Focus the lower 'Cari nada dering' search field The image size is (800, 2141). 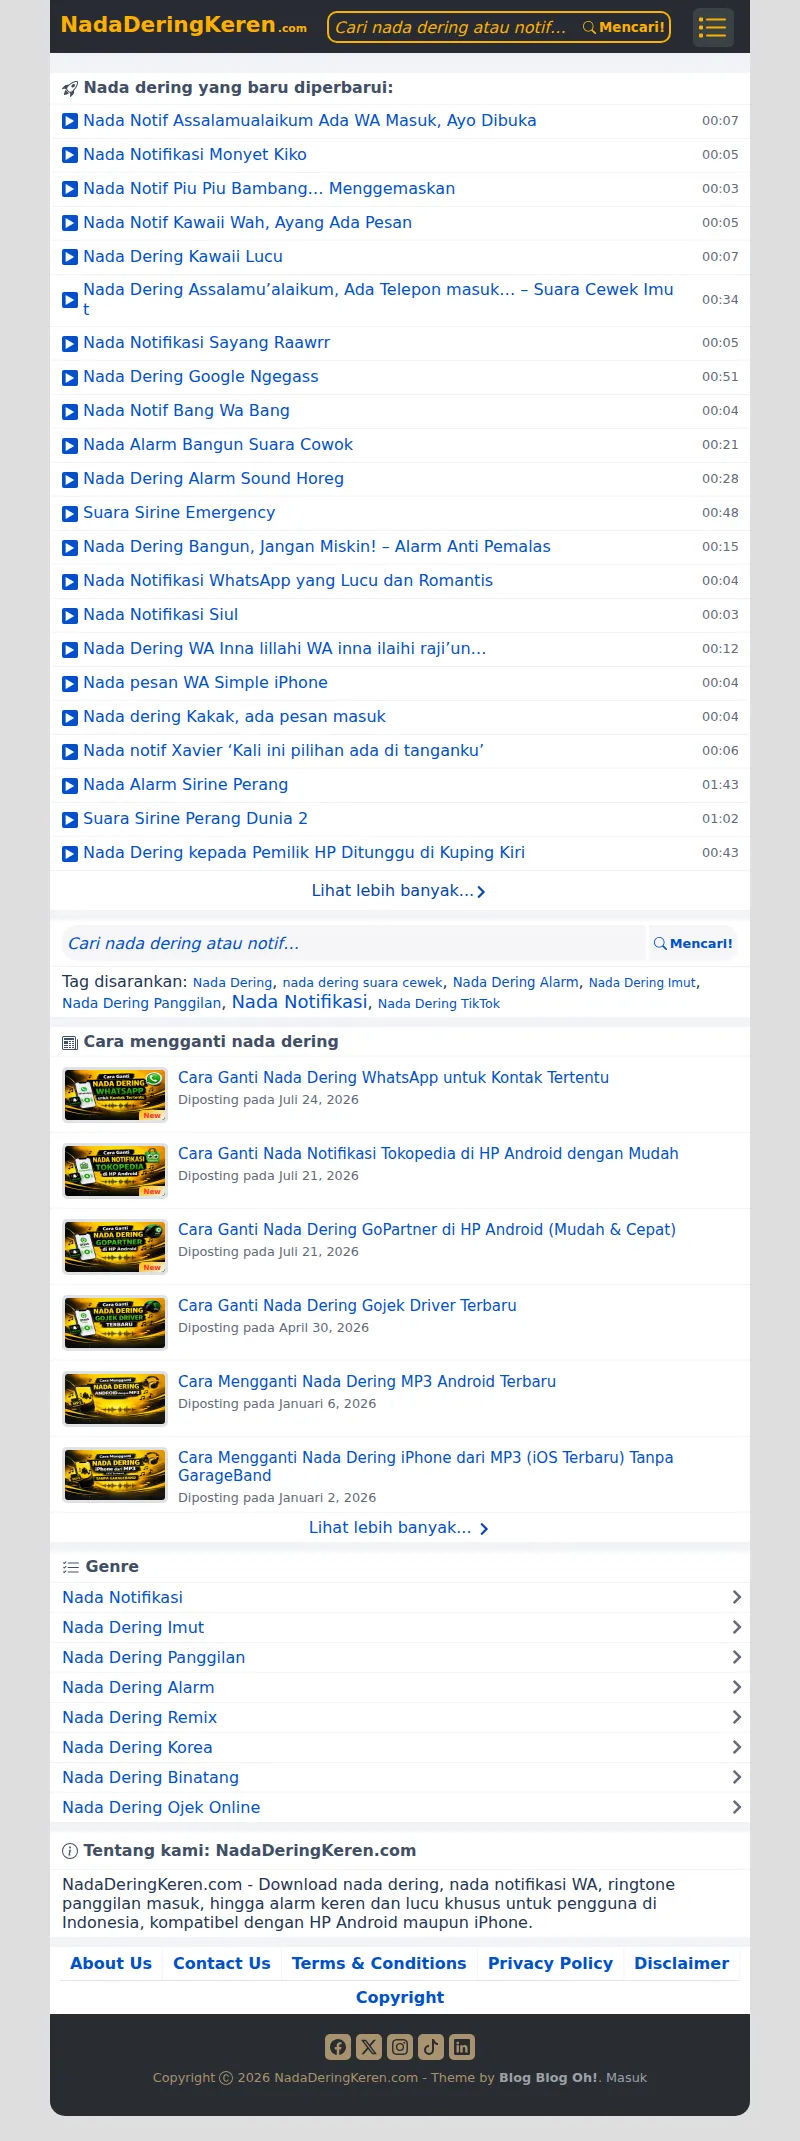353,943
